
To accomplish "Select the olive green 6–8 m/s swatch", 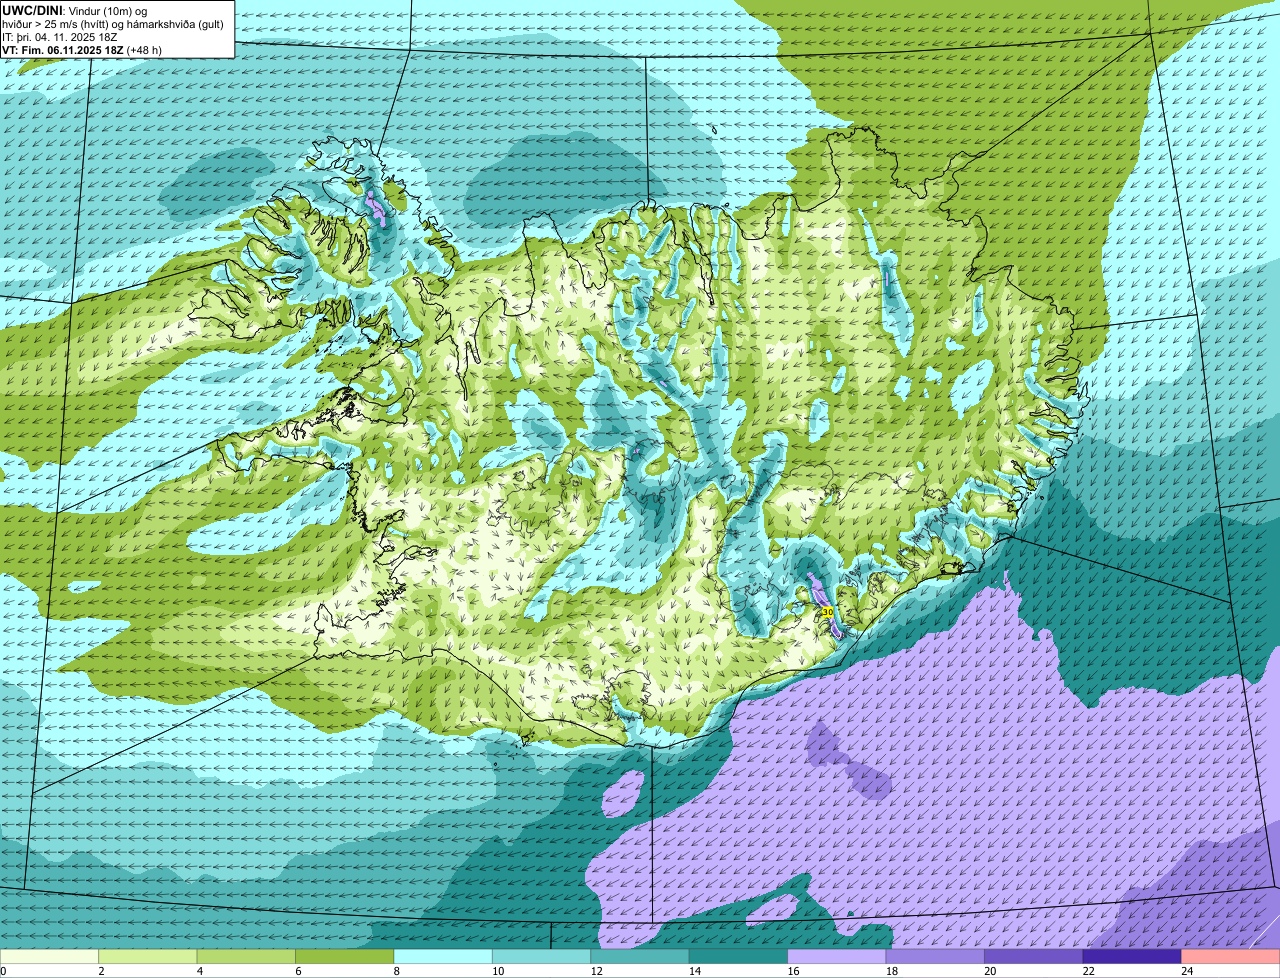I will [x=347, y=957].
